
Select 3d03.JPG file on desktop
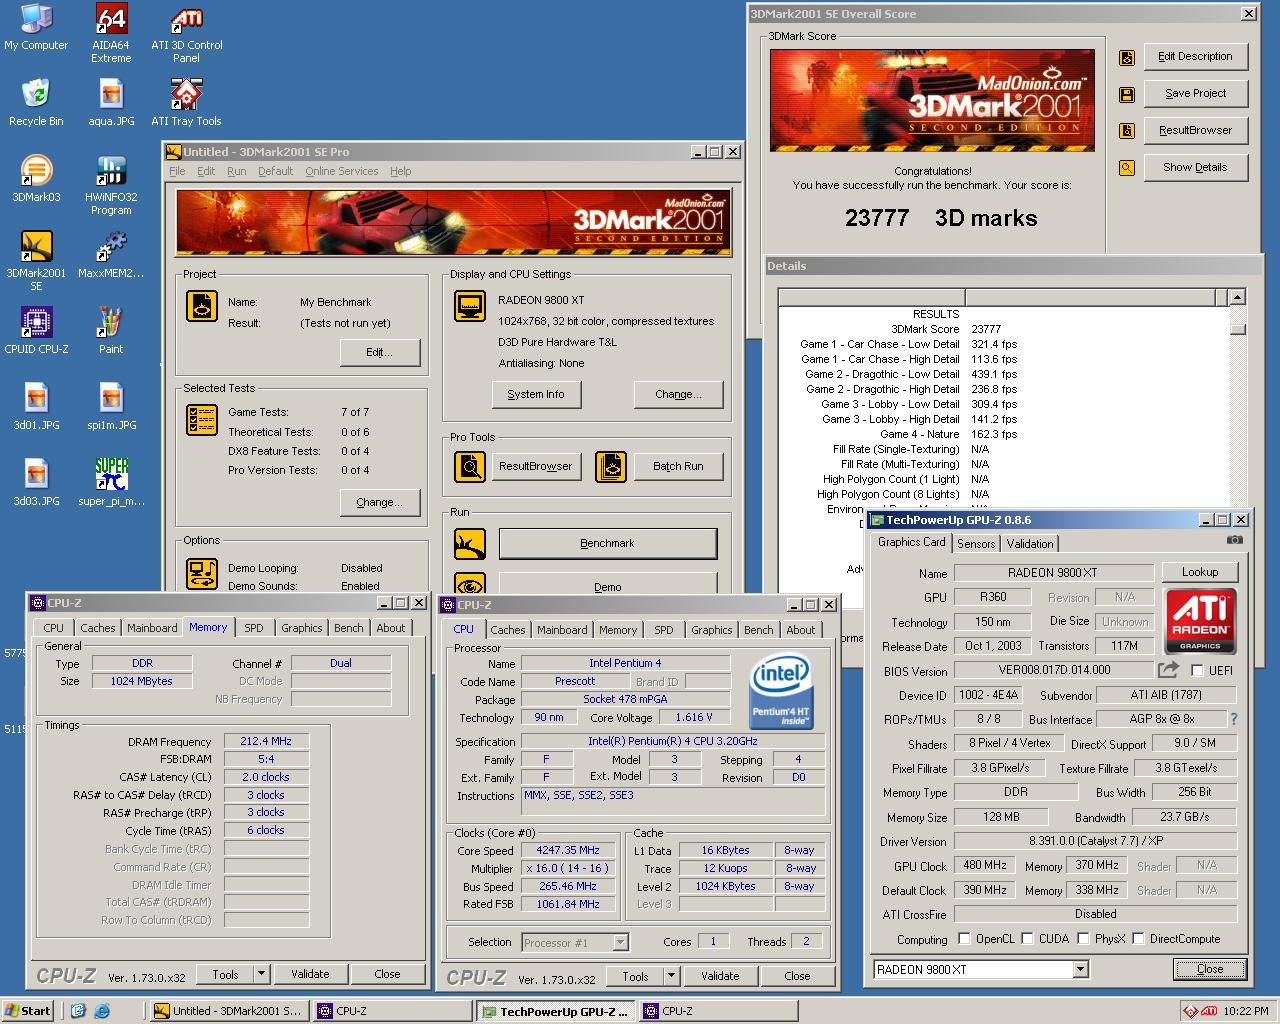pyautogui.click(x=36, y=483)
